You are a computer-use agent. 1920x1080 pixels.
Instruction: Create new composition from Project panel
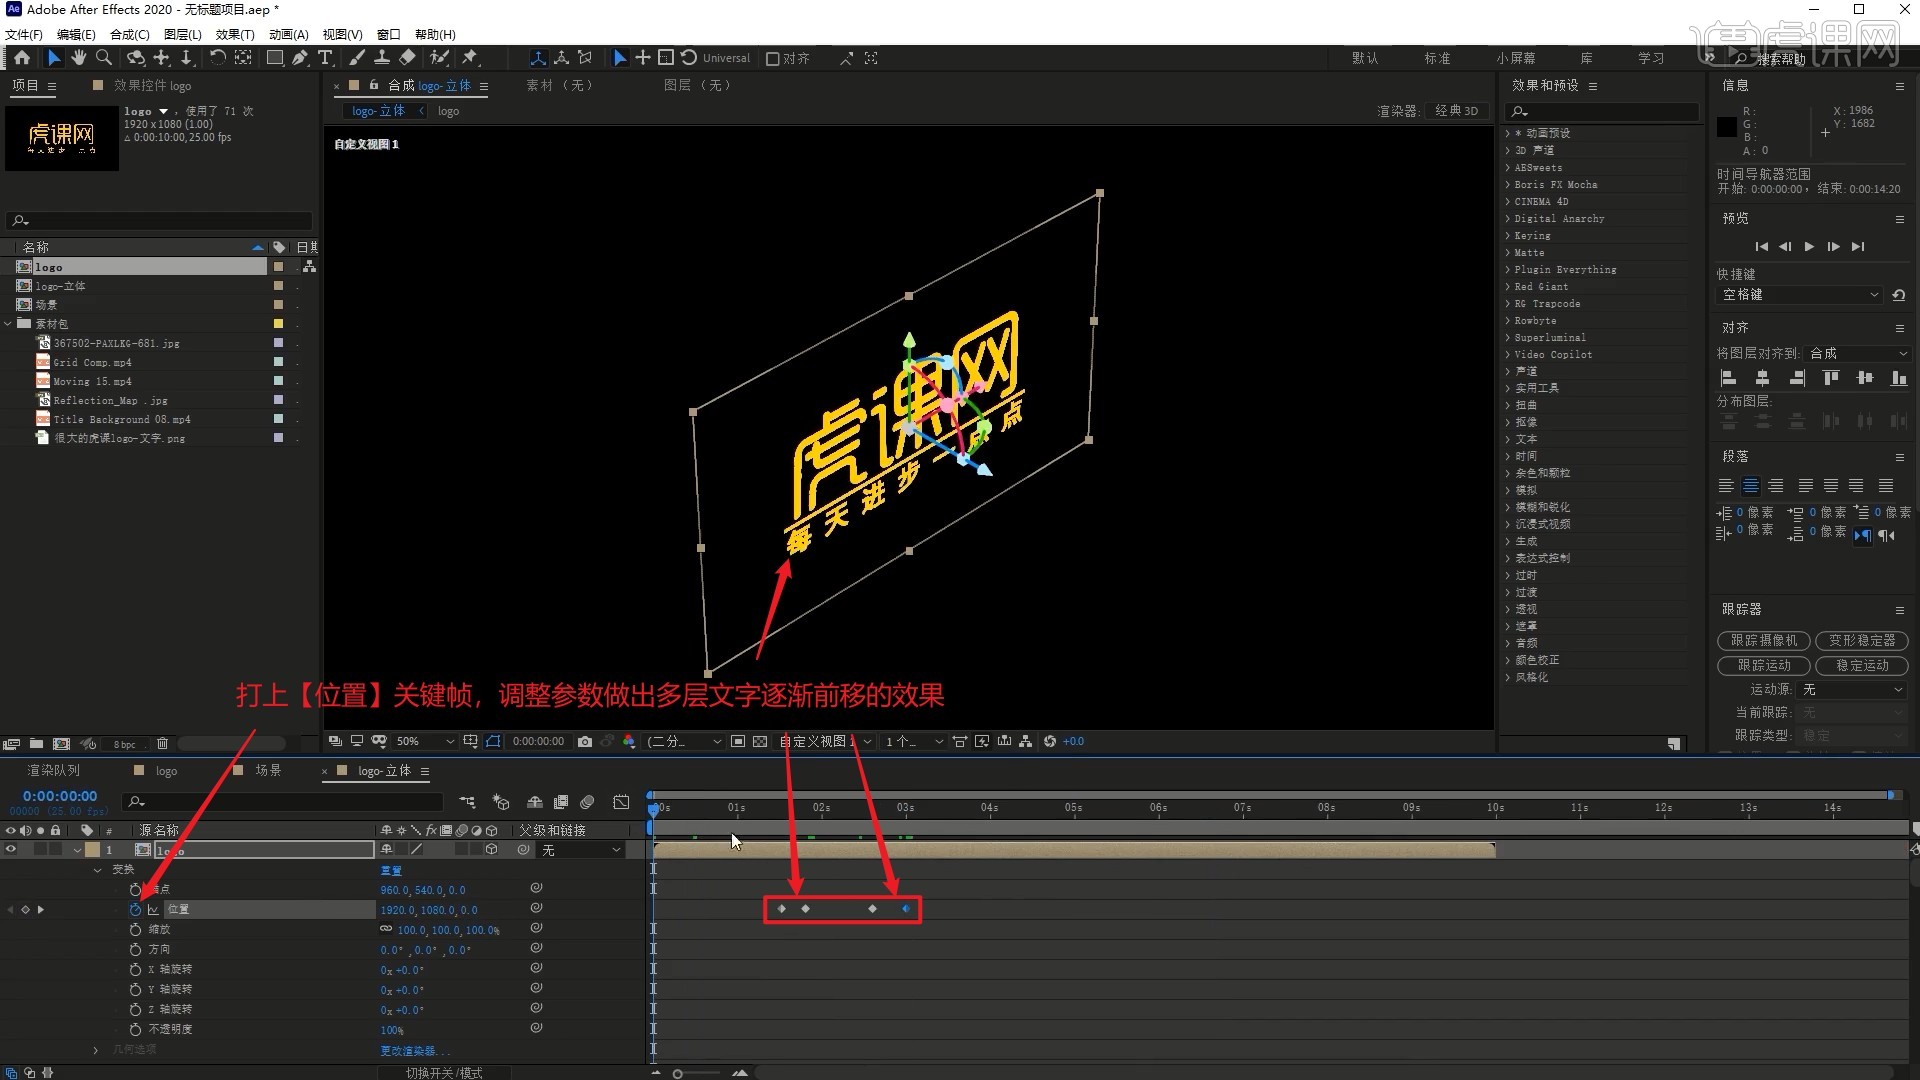pos(61,744)
